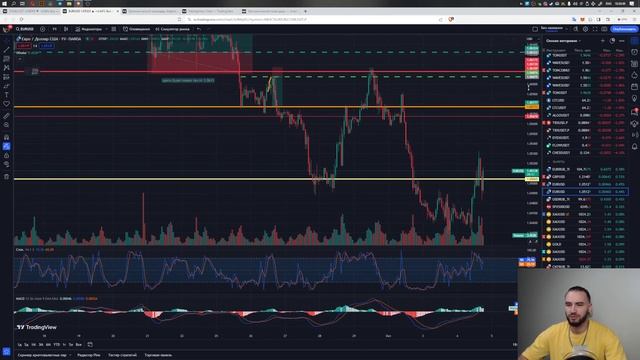This screenshot has height=360, width=640.
Task: Open the chats icon with red badge
Action: click(x=634, y=111)
